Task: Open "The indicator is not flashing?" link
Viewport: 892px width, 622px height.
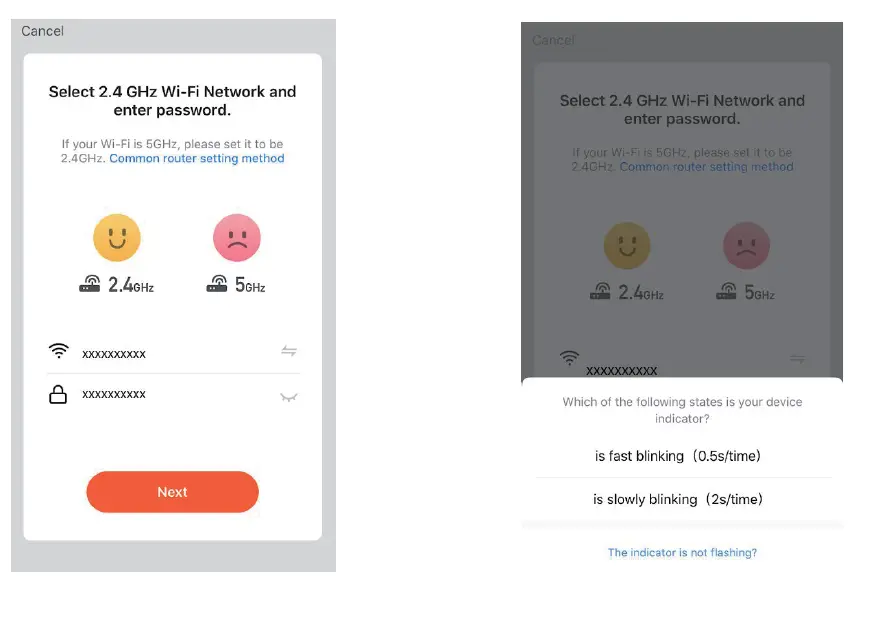Action: [x=682, y=552]
